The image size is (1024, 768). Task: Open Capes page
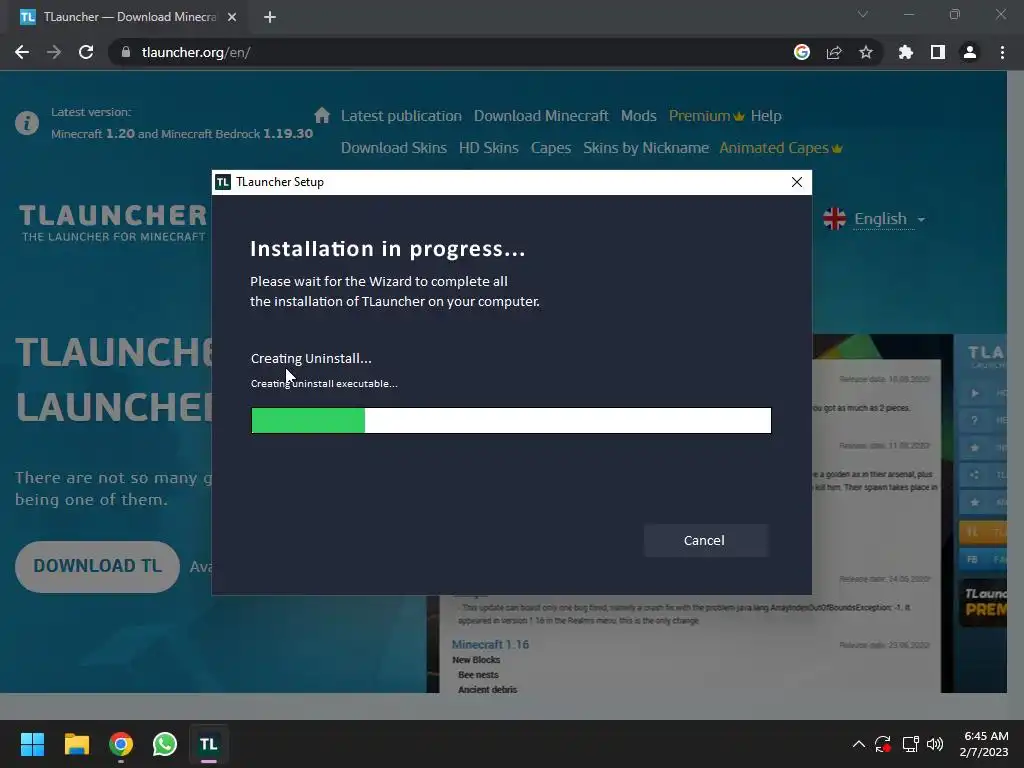pyautogui.click(x=551, y=148)
